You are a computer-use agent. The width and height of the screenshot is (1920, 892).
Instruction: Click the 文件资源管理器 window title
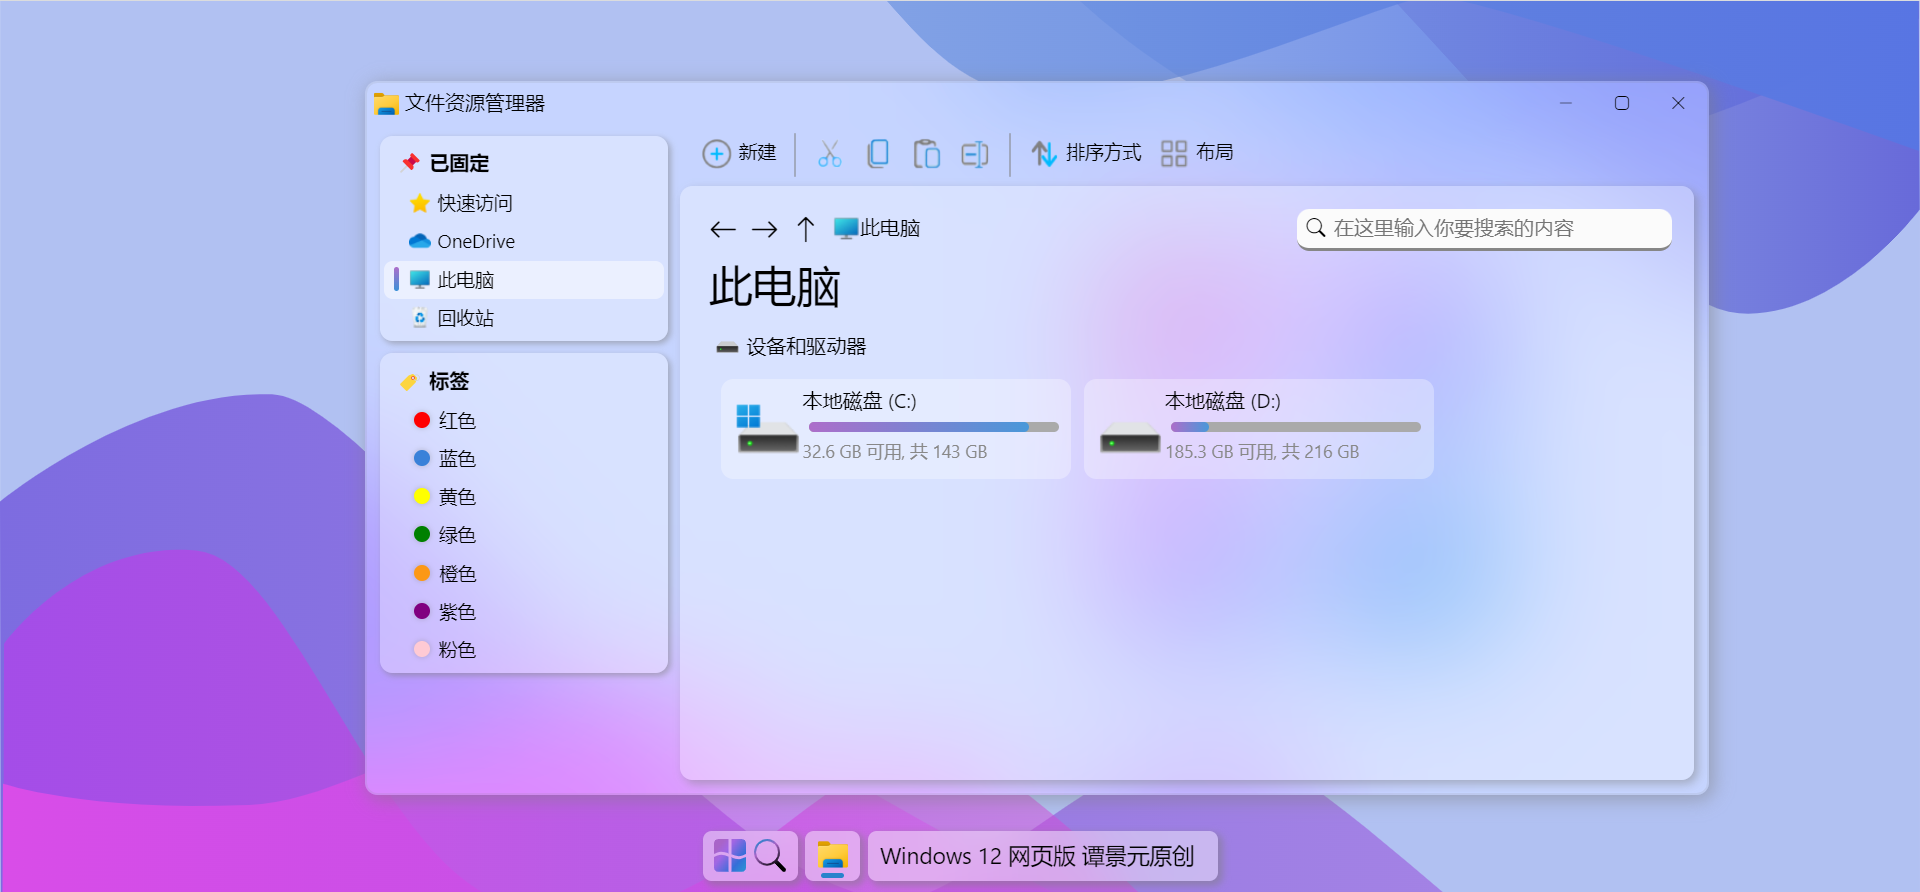[475, 103]
